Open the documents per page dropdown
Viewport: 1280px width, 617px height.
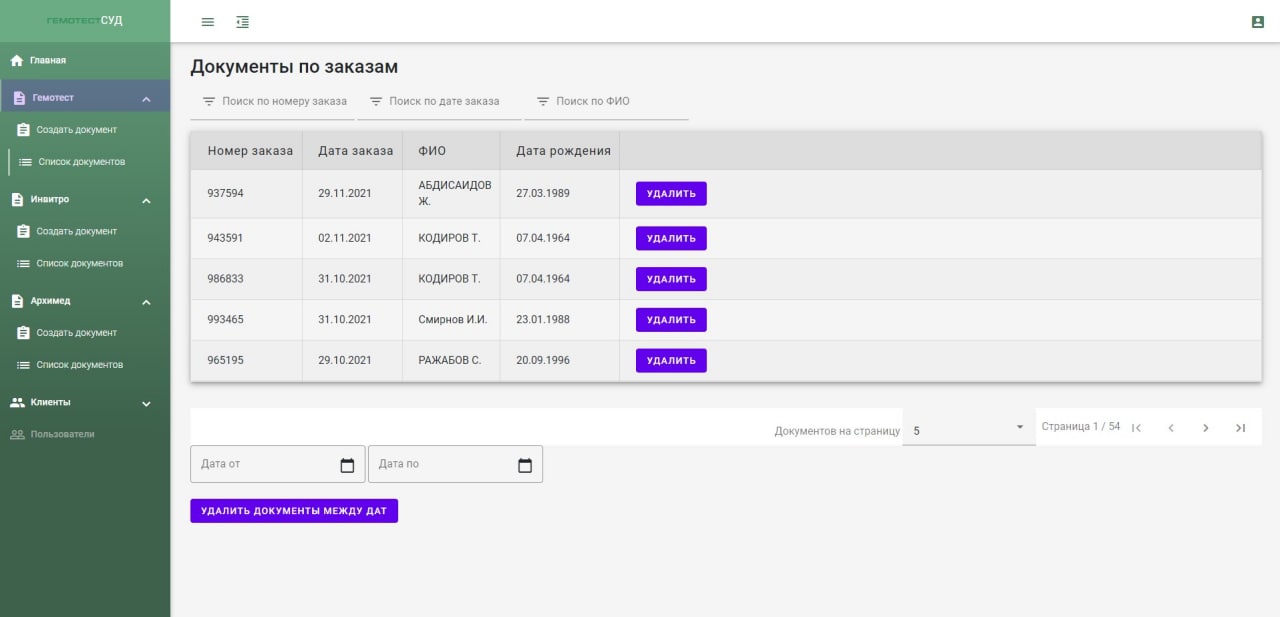(968, 430)
